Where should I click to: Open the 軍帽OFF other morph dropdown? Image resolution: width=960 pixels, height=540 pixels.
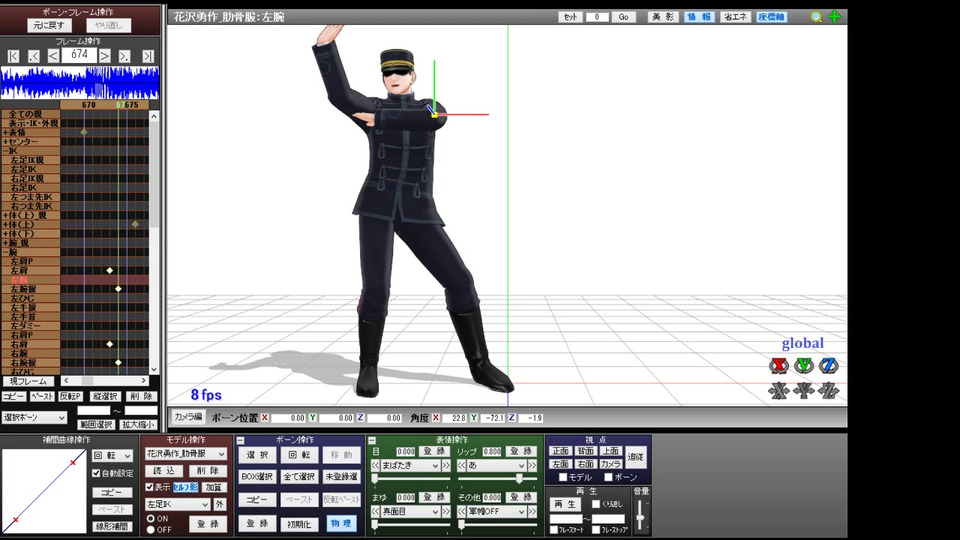click(497, 511)
